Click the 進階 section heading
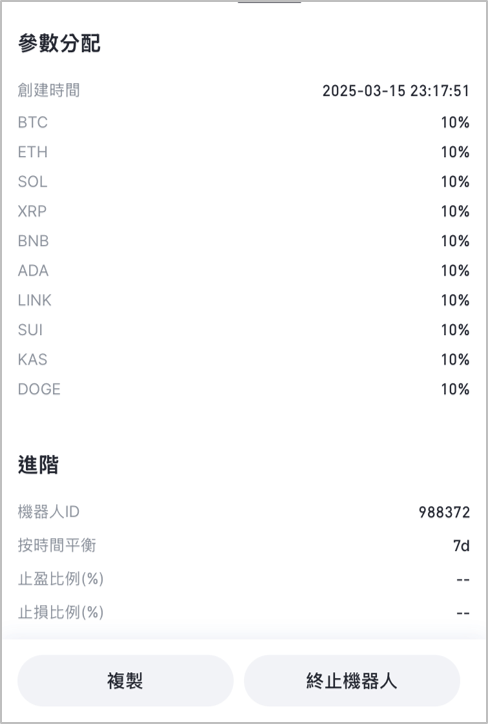Viewport: 488px width, 724px height. click(38, 465)
